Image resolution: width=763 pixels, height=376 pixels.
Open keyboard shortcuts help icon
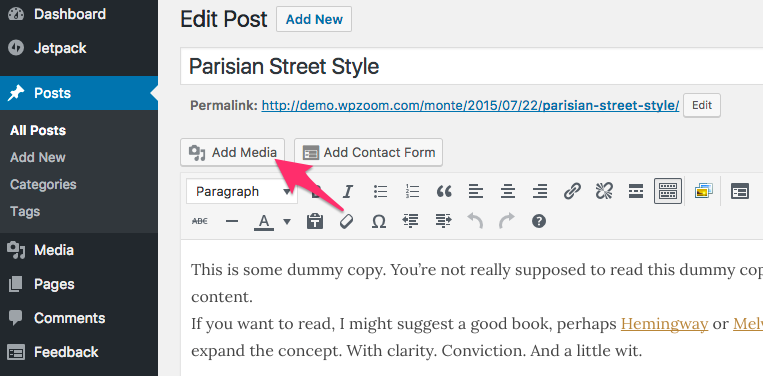point(538,221)
